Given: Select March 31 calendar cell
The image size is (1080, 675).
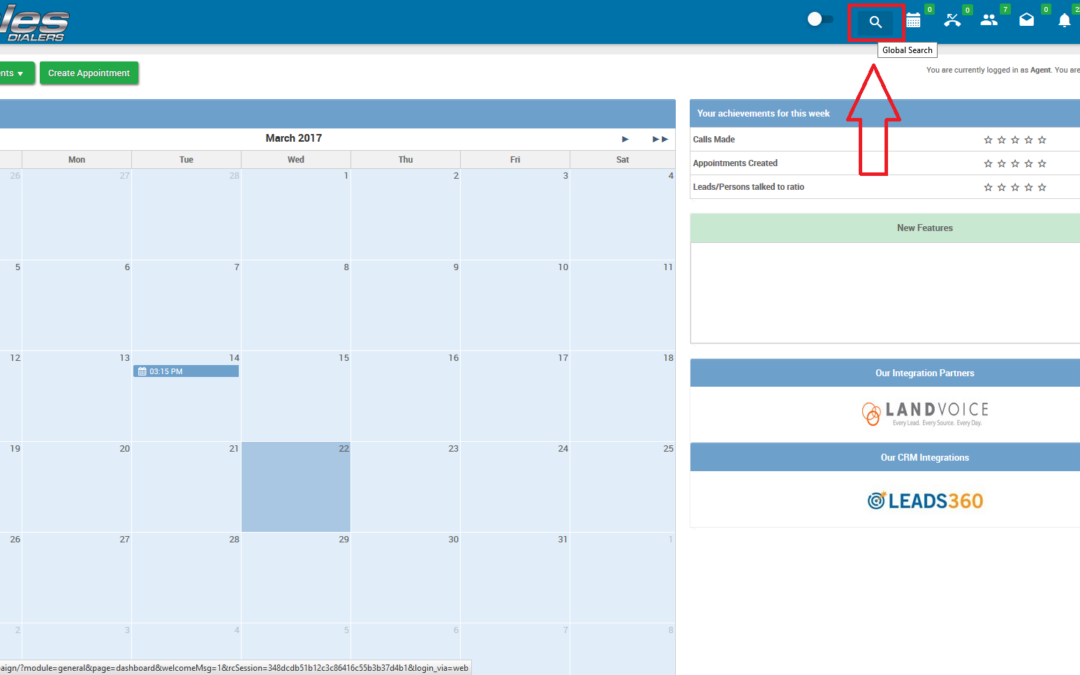Looking at the screenshot, I should click(515, 577).
